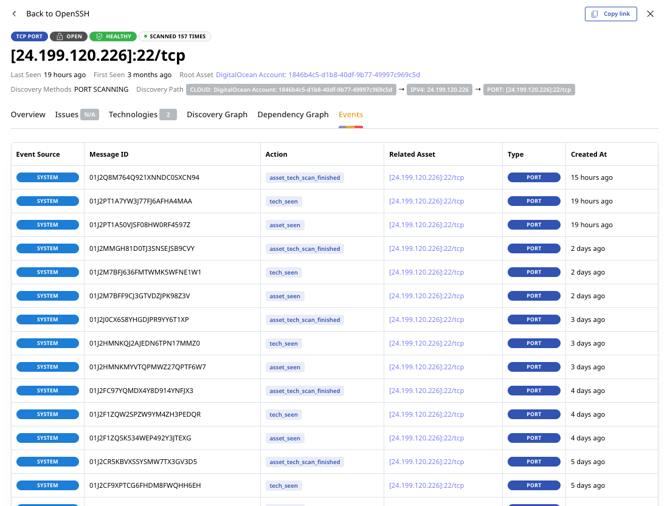Open the DigitalOcean Account root asset link

click(317, 75)
